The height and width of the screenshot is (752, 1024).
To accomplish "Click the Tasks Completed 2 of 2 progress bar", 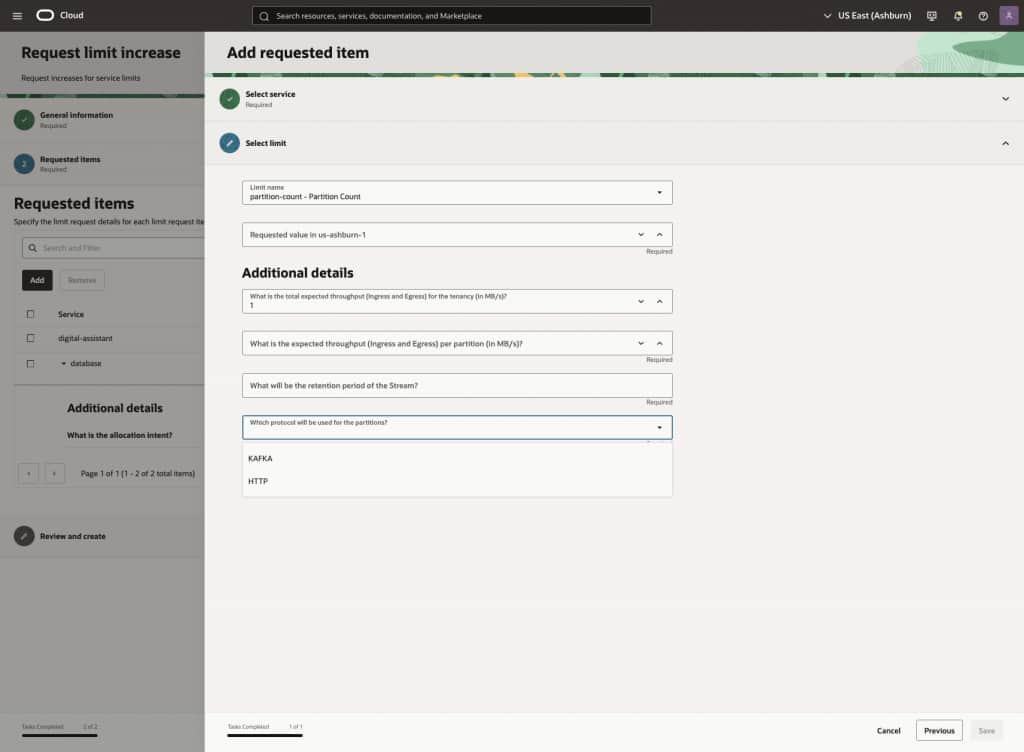I will pyautogui.click(x=59, y=736).
